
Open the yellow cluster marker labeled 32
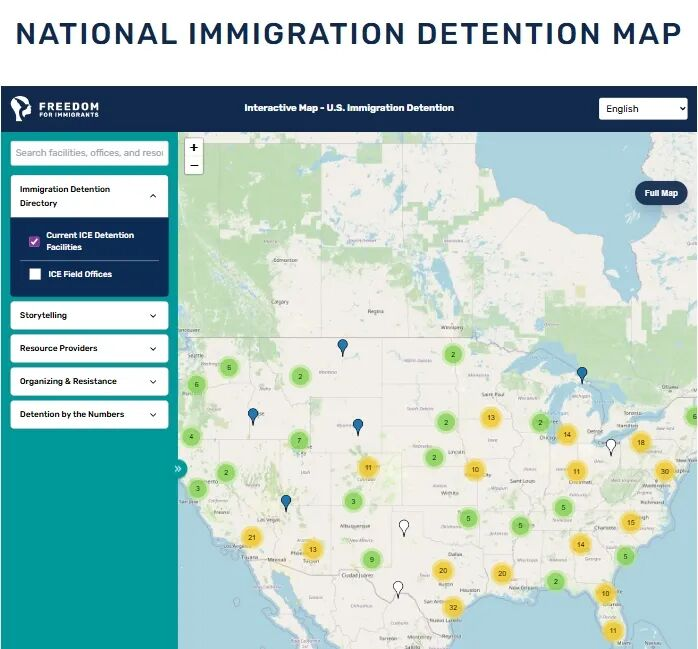453,607
